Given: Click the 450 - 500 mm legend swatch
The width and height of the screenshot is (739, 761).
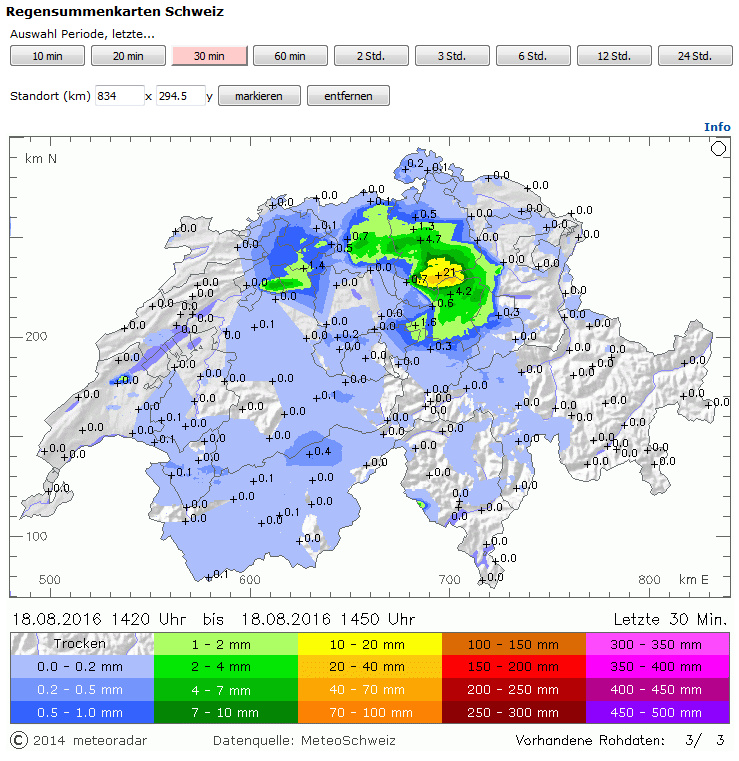Looking at the screenshot, I should (x=657, y=712).
